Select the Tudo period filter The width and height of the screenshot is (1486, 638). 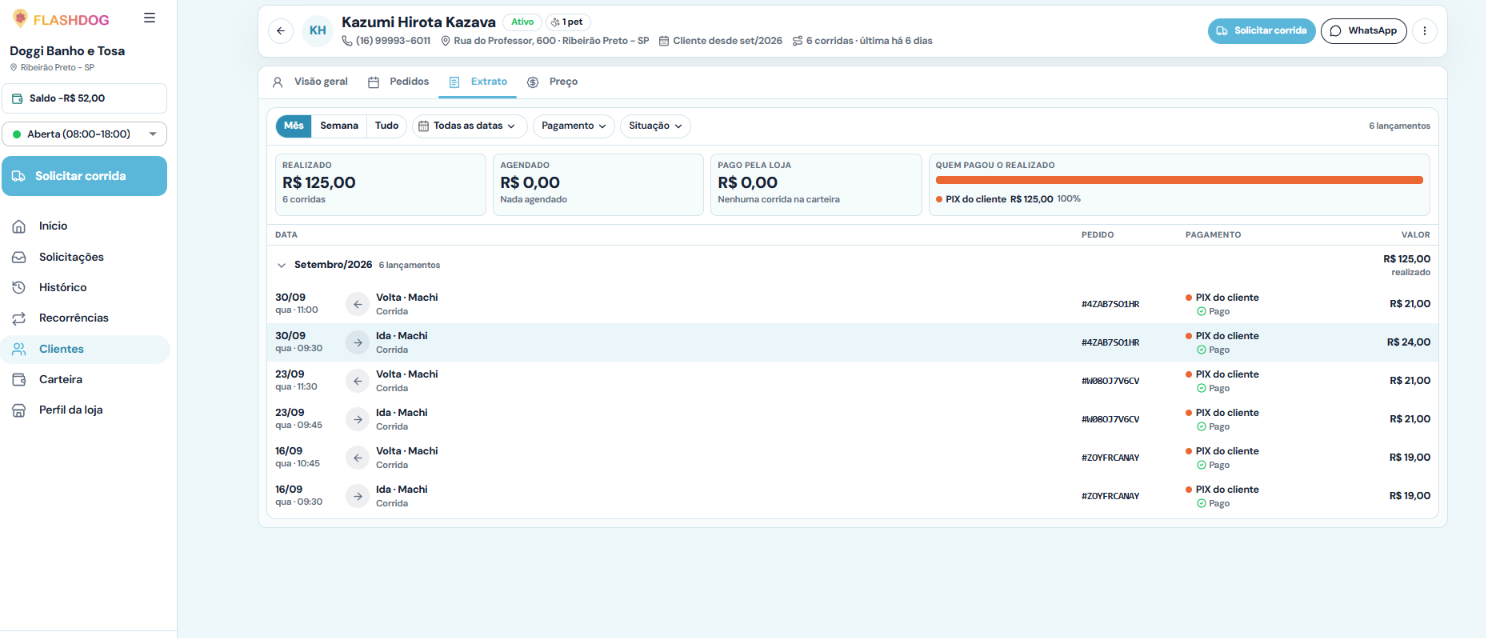point(387,126)
